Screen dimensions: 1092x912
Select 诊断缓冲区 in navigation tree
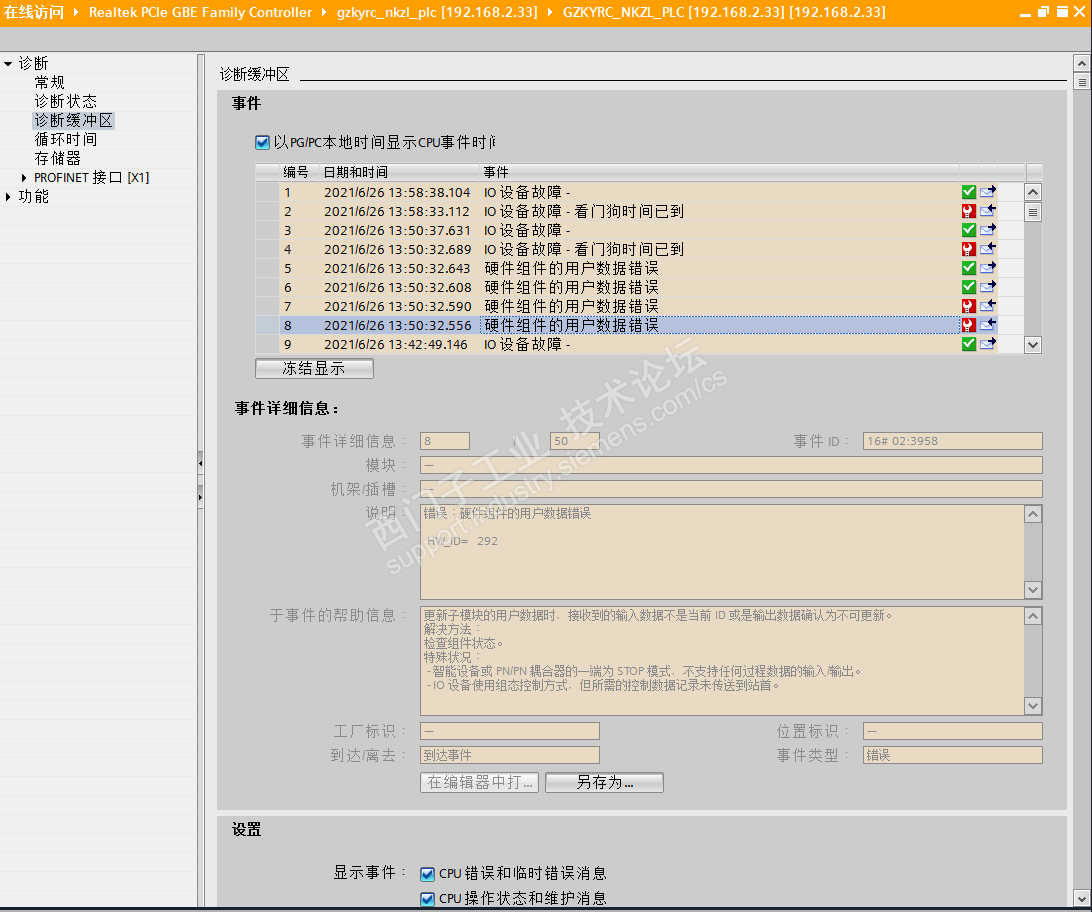pos(73,120)
